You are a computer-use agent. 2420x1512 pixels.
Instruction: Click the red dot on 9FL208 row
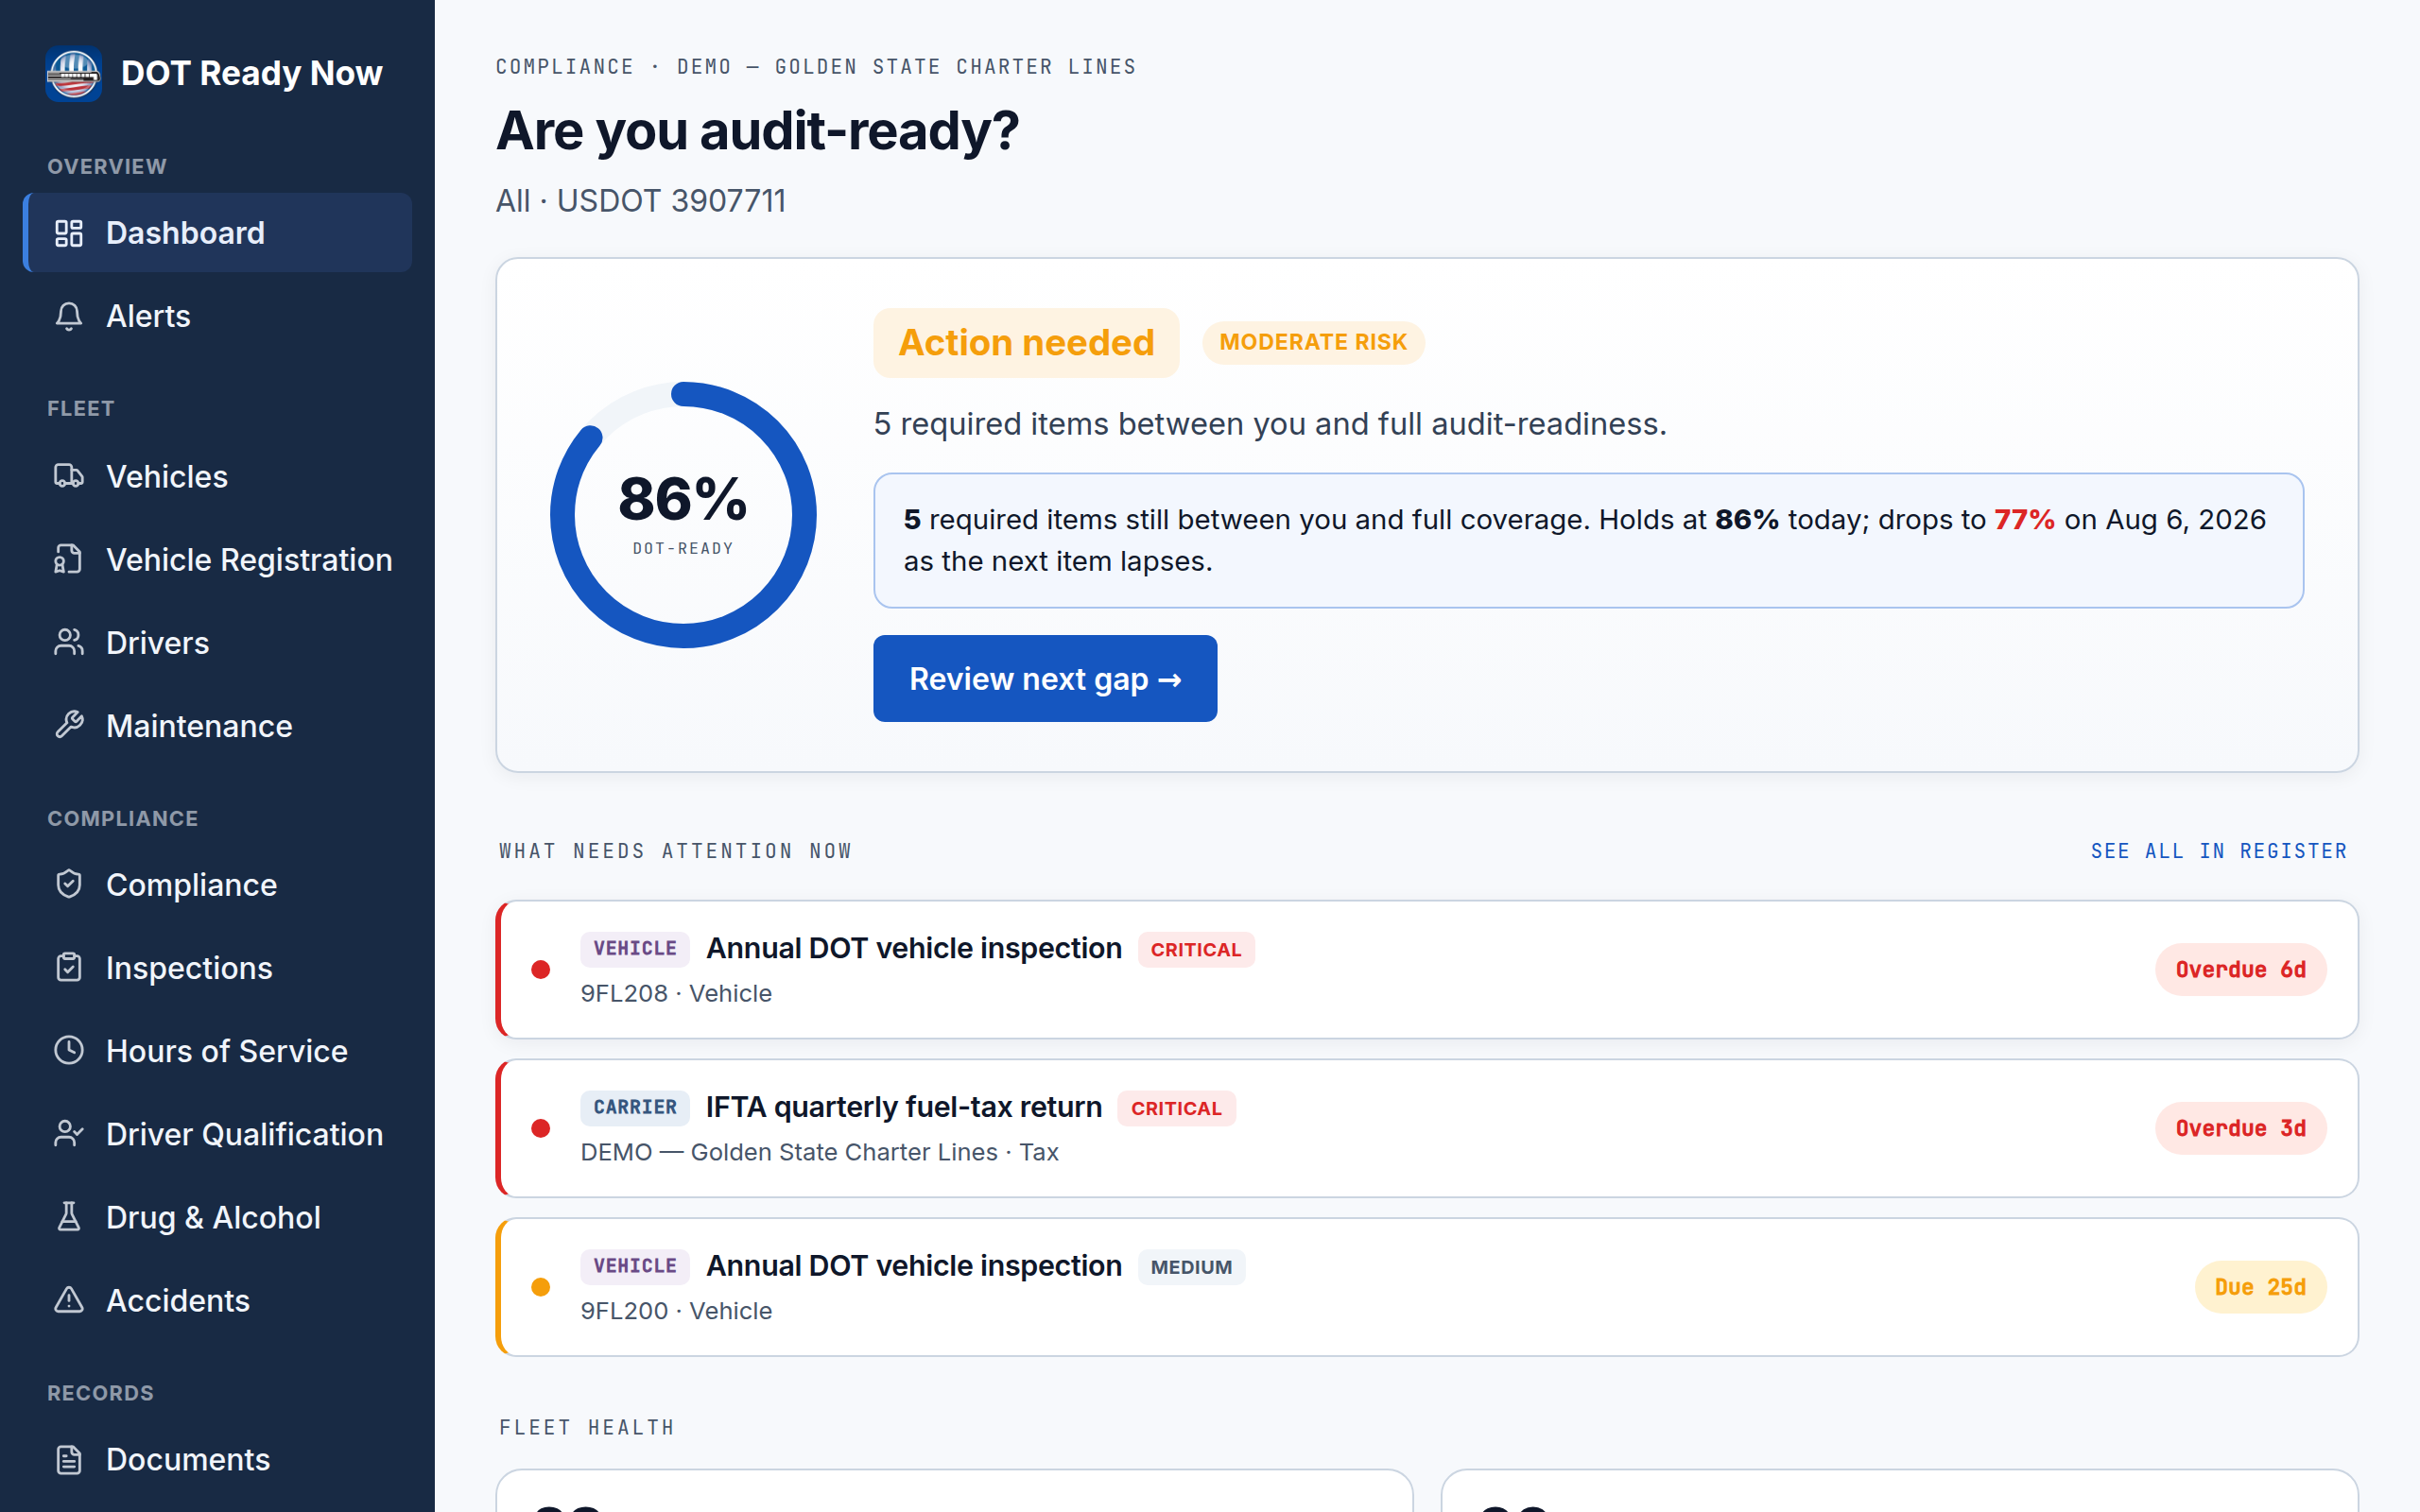tap(541, 969)
